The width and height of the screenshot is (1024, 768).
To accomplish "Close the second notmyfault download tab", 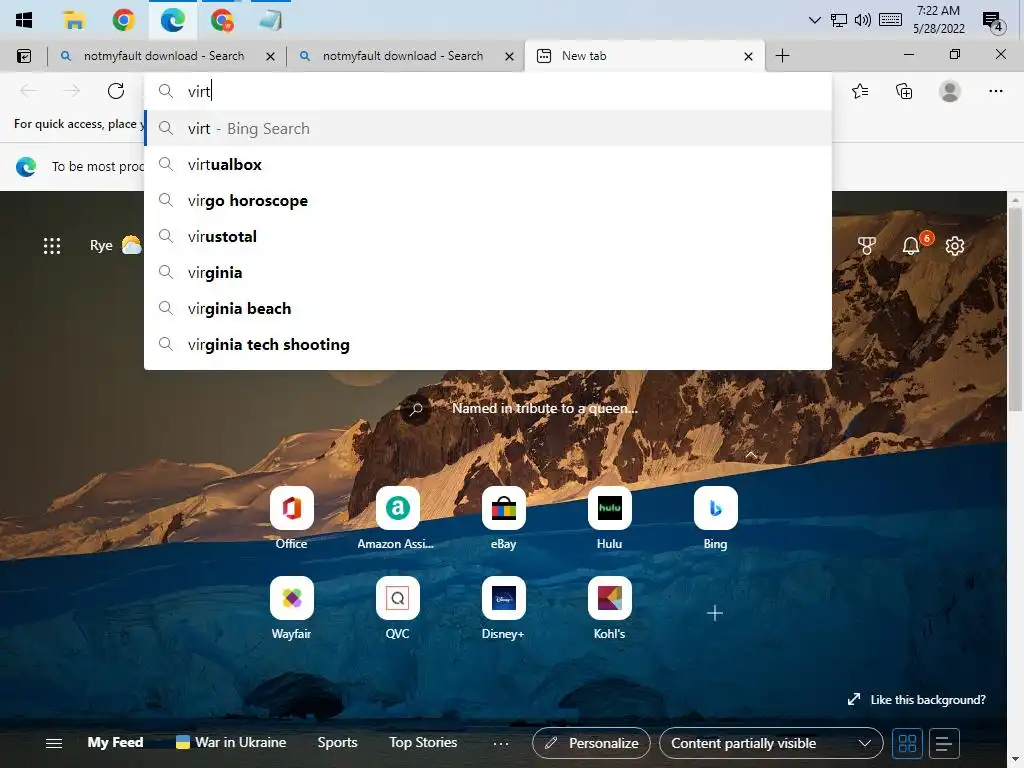I will click(x=509, y=57).
